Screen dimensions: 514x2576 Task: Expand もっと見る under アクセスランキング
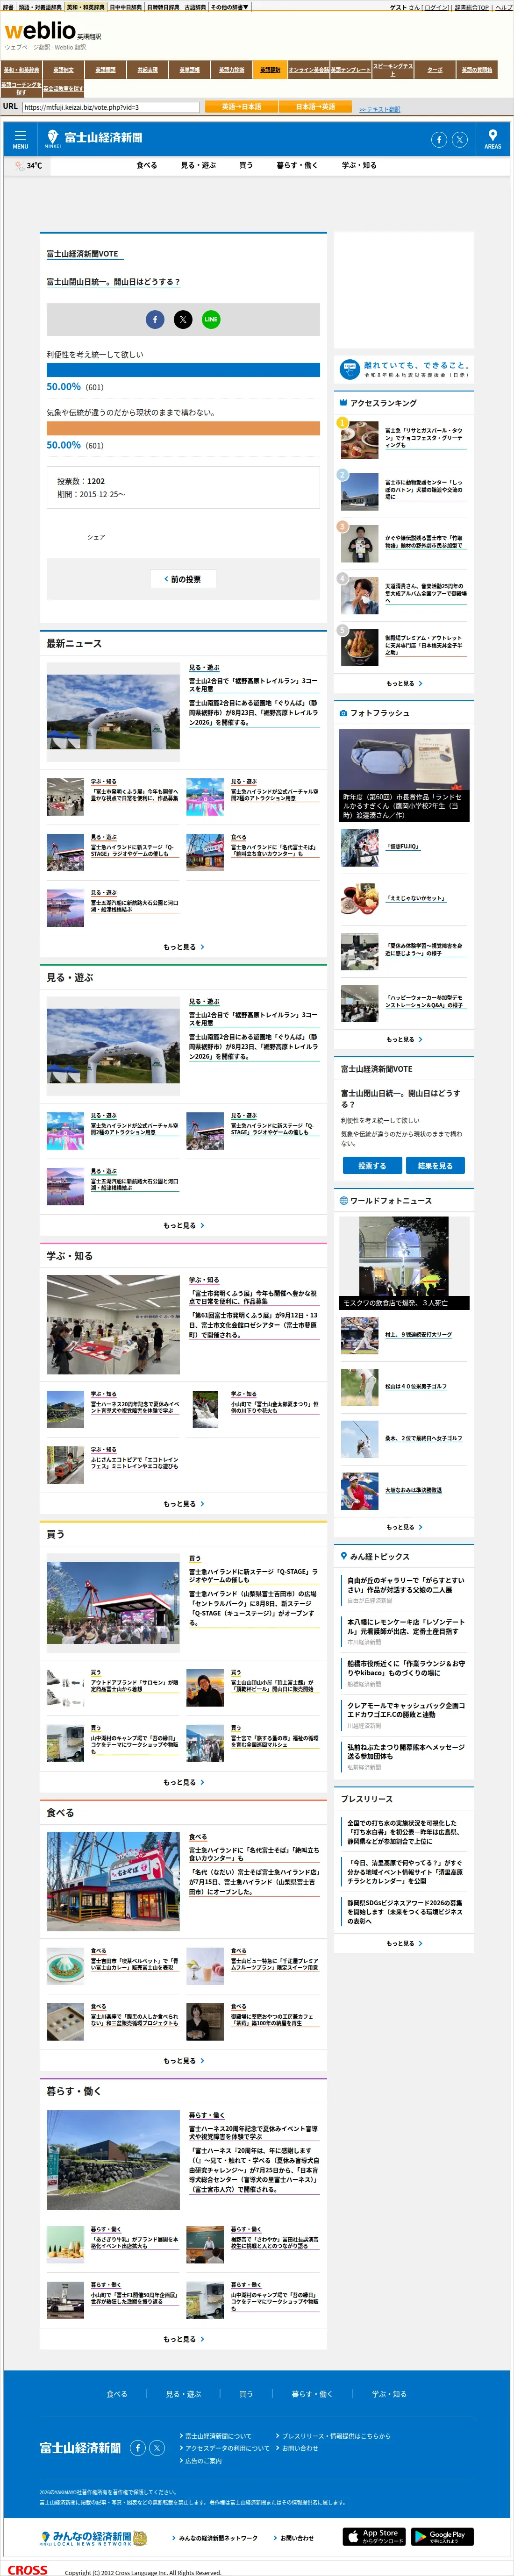coord(404,684)
